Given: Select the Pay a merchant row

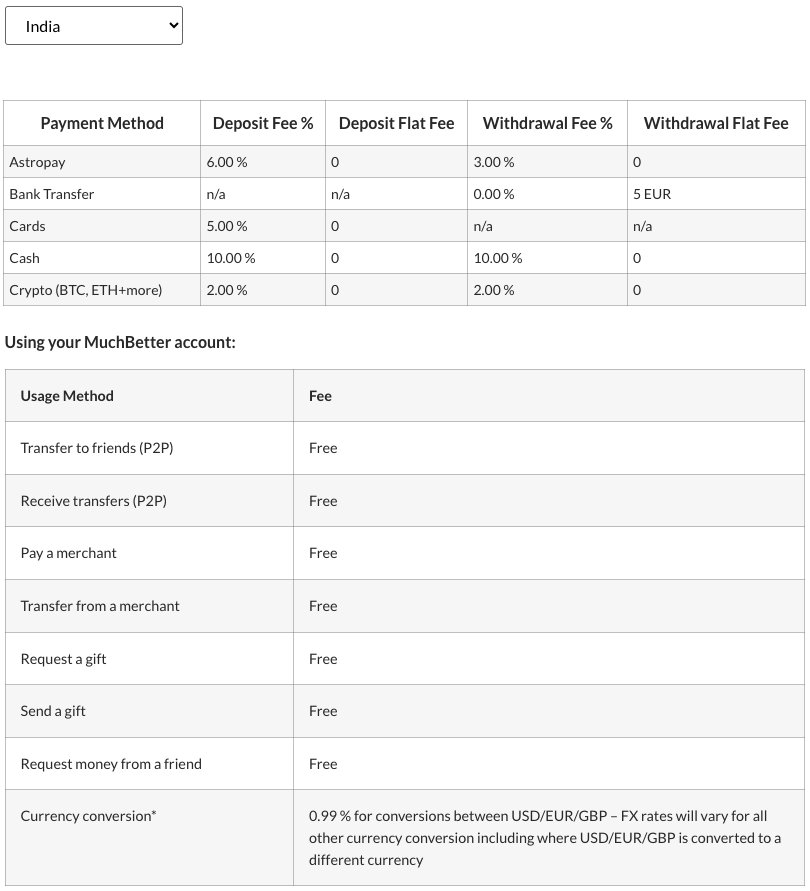Looking at the screenshot, I should point(405,553).
